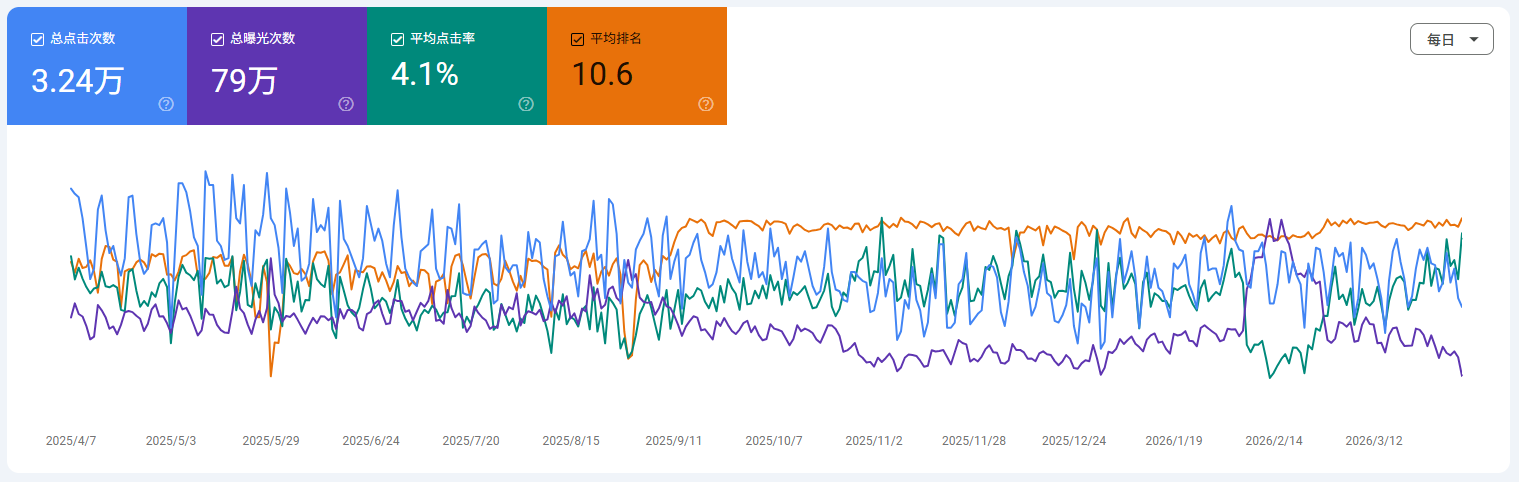This screenshot has width=1519, height=482.
Task: Click help icon on 总曝光次数 card
Action: click(346, 104)
